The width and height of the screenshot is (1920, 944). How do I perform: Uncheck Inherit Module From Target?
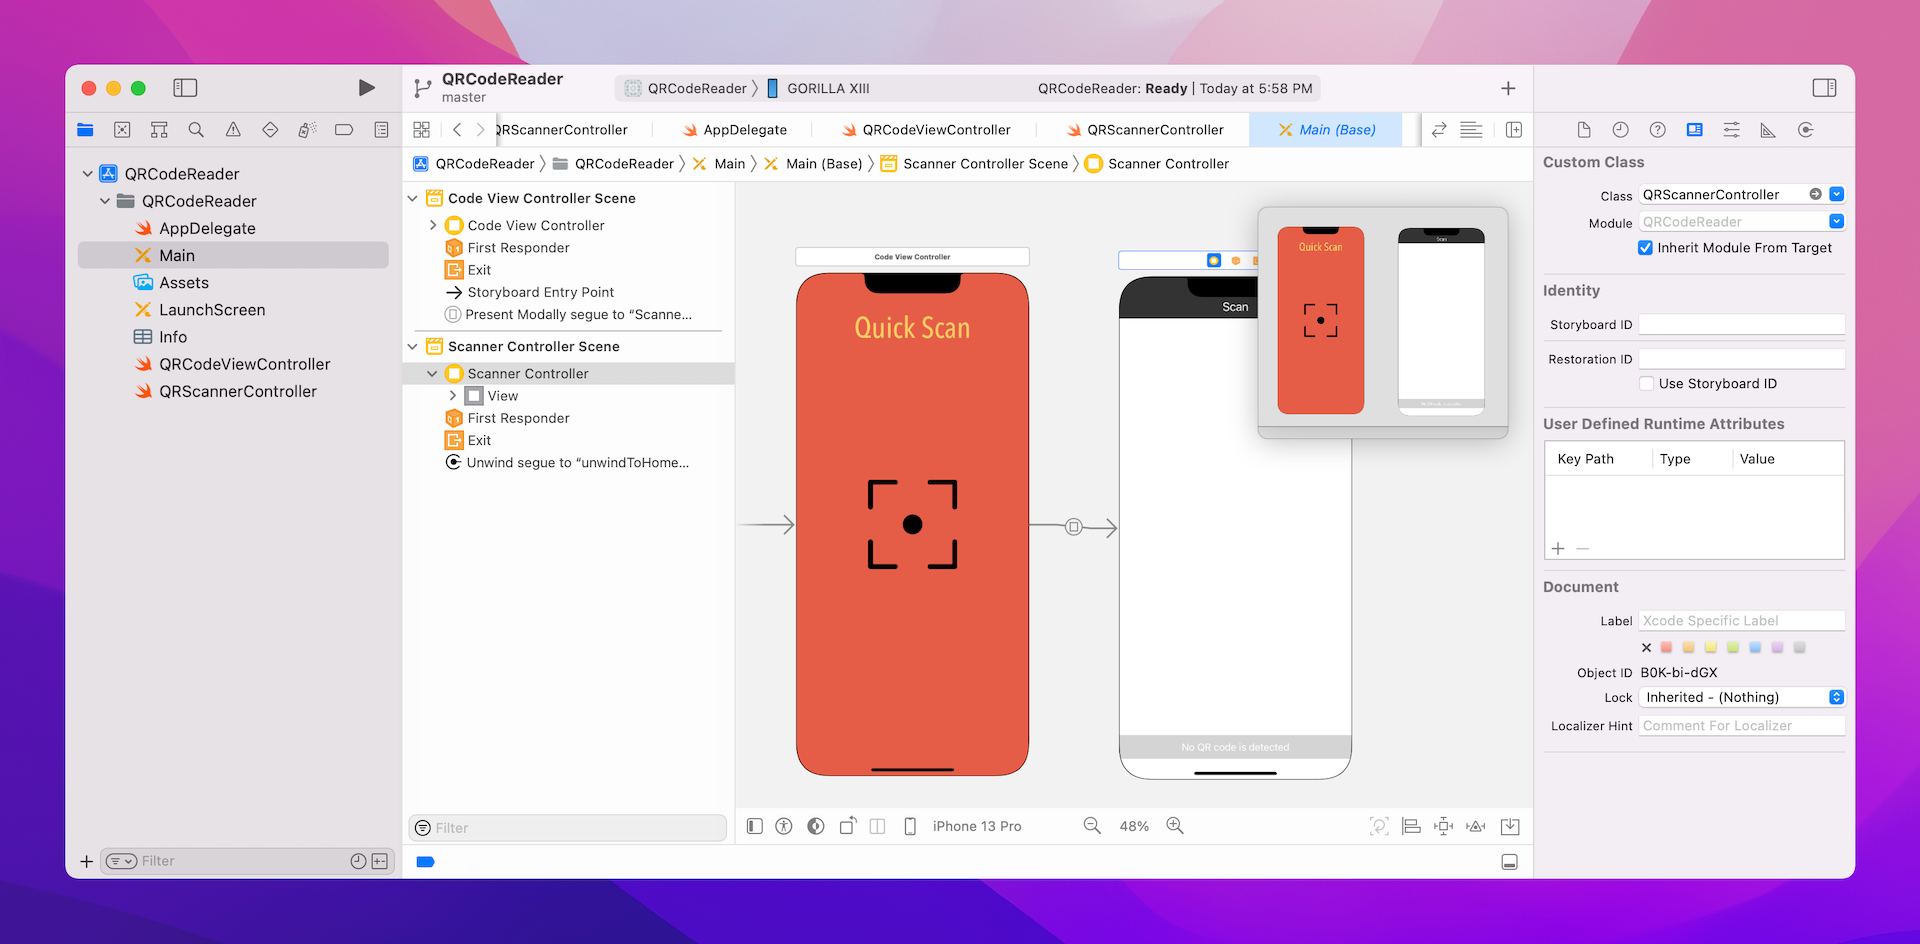pyautogui.click(x=1645, y=248)
